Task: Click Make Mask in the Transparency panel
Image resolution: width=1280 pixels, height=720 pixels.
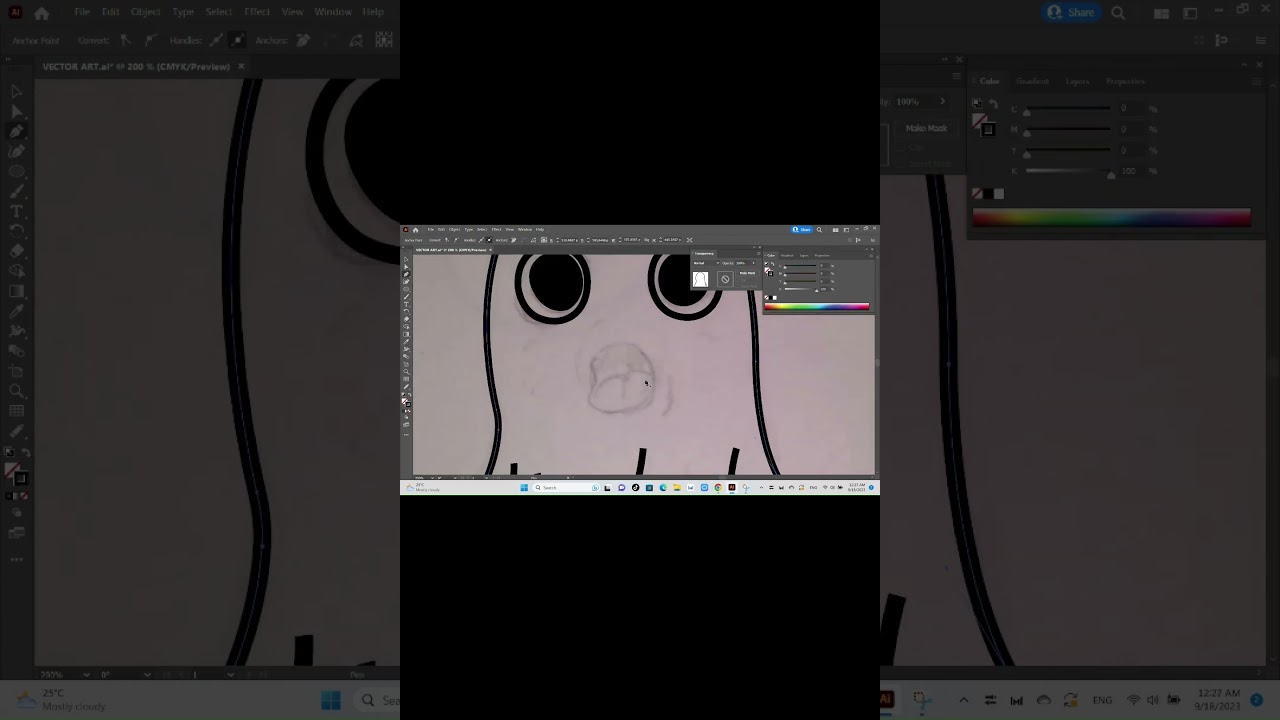Action: [x=748, y=273]
